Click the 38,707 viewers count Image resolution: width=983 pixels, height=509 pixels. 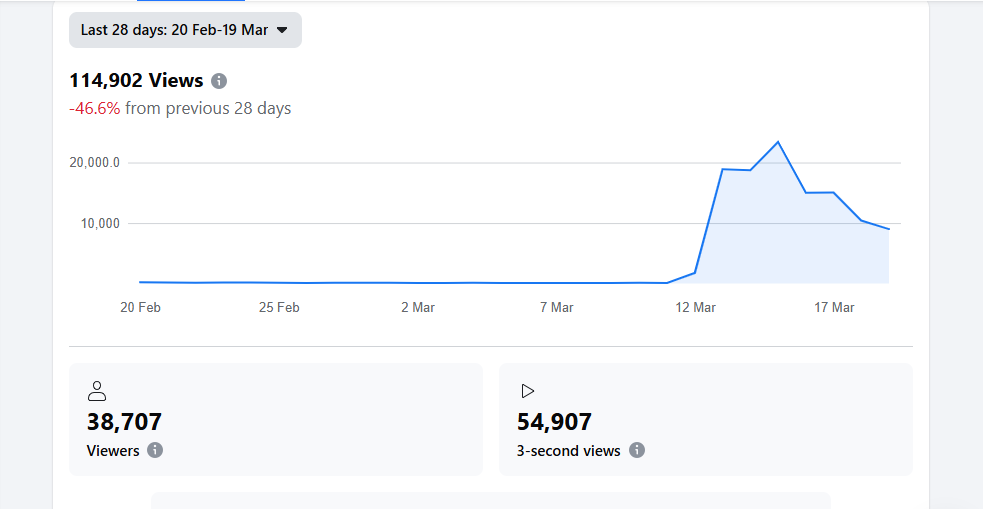click(x=124, y=422)
